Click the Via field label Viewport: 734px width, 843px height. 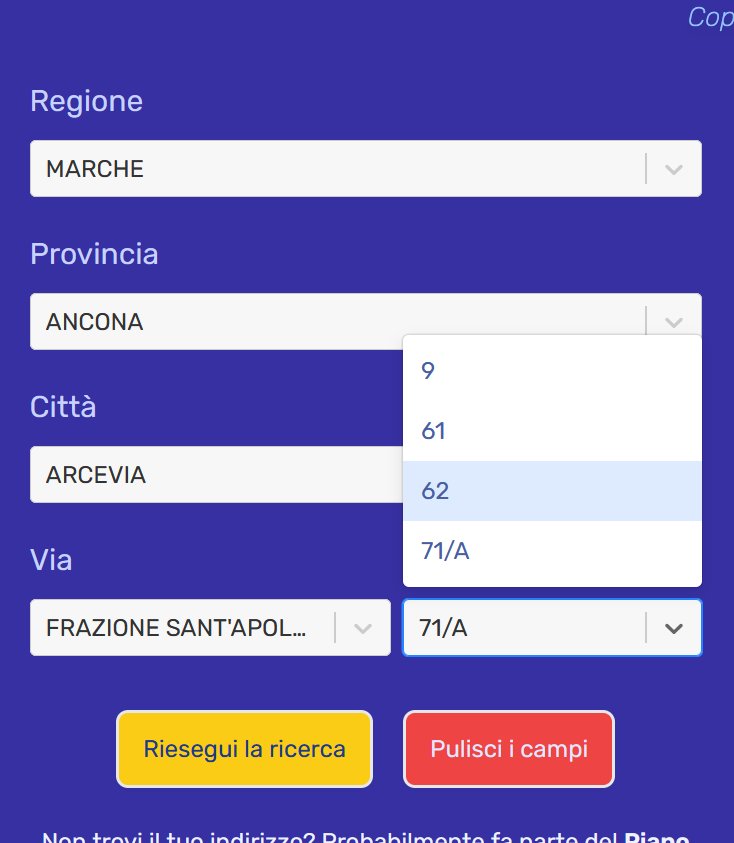(51, 560)
